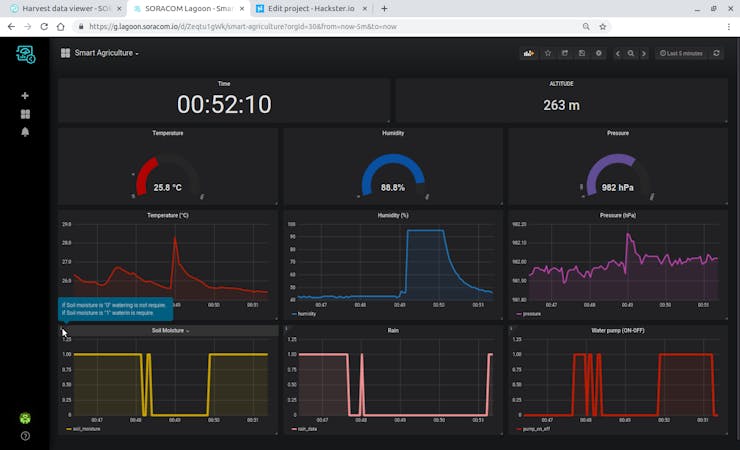Open the Last 5 minutes time picker

click(x=681, y=53)
